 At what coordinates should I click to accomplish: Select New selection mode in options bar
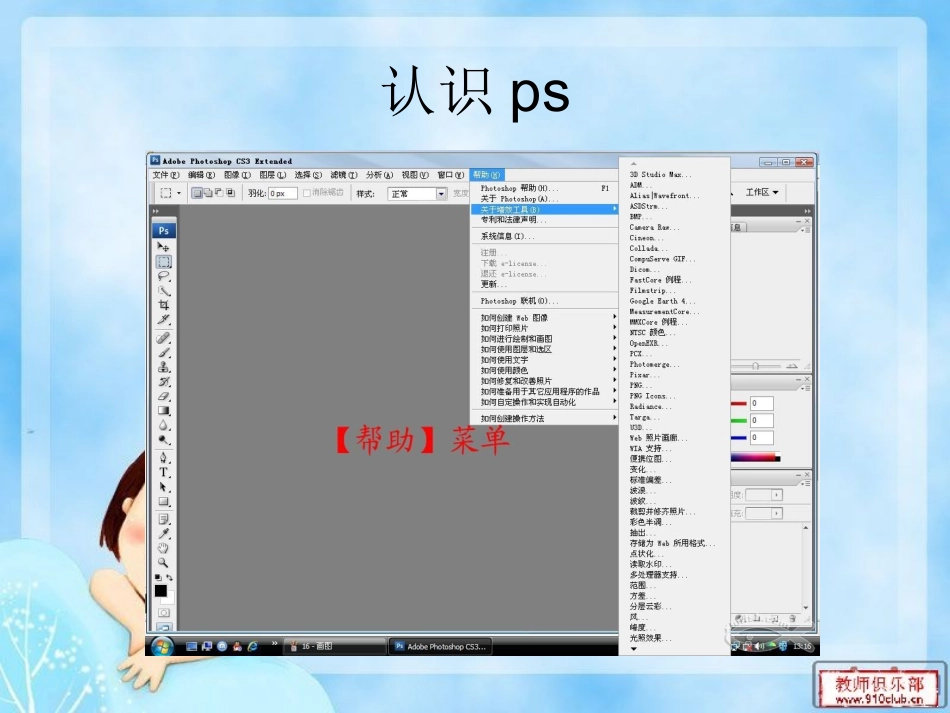pyautogui.click(x=197, y=193)
